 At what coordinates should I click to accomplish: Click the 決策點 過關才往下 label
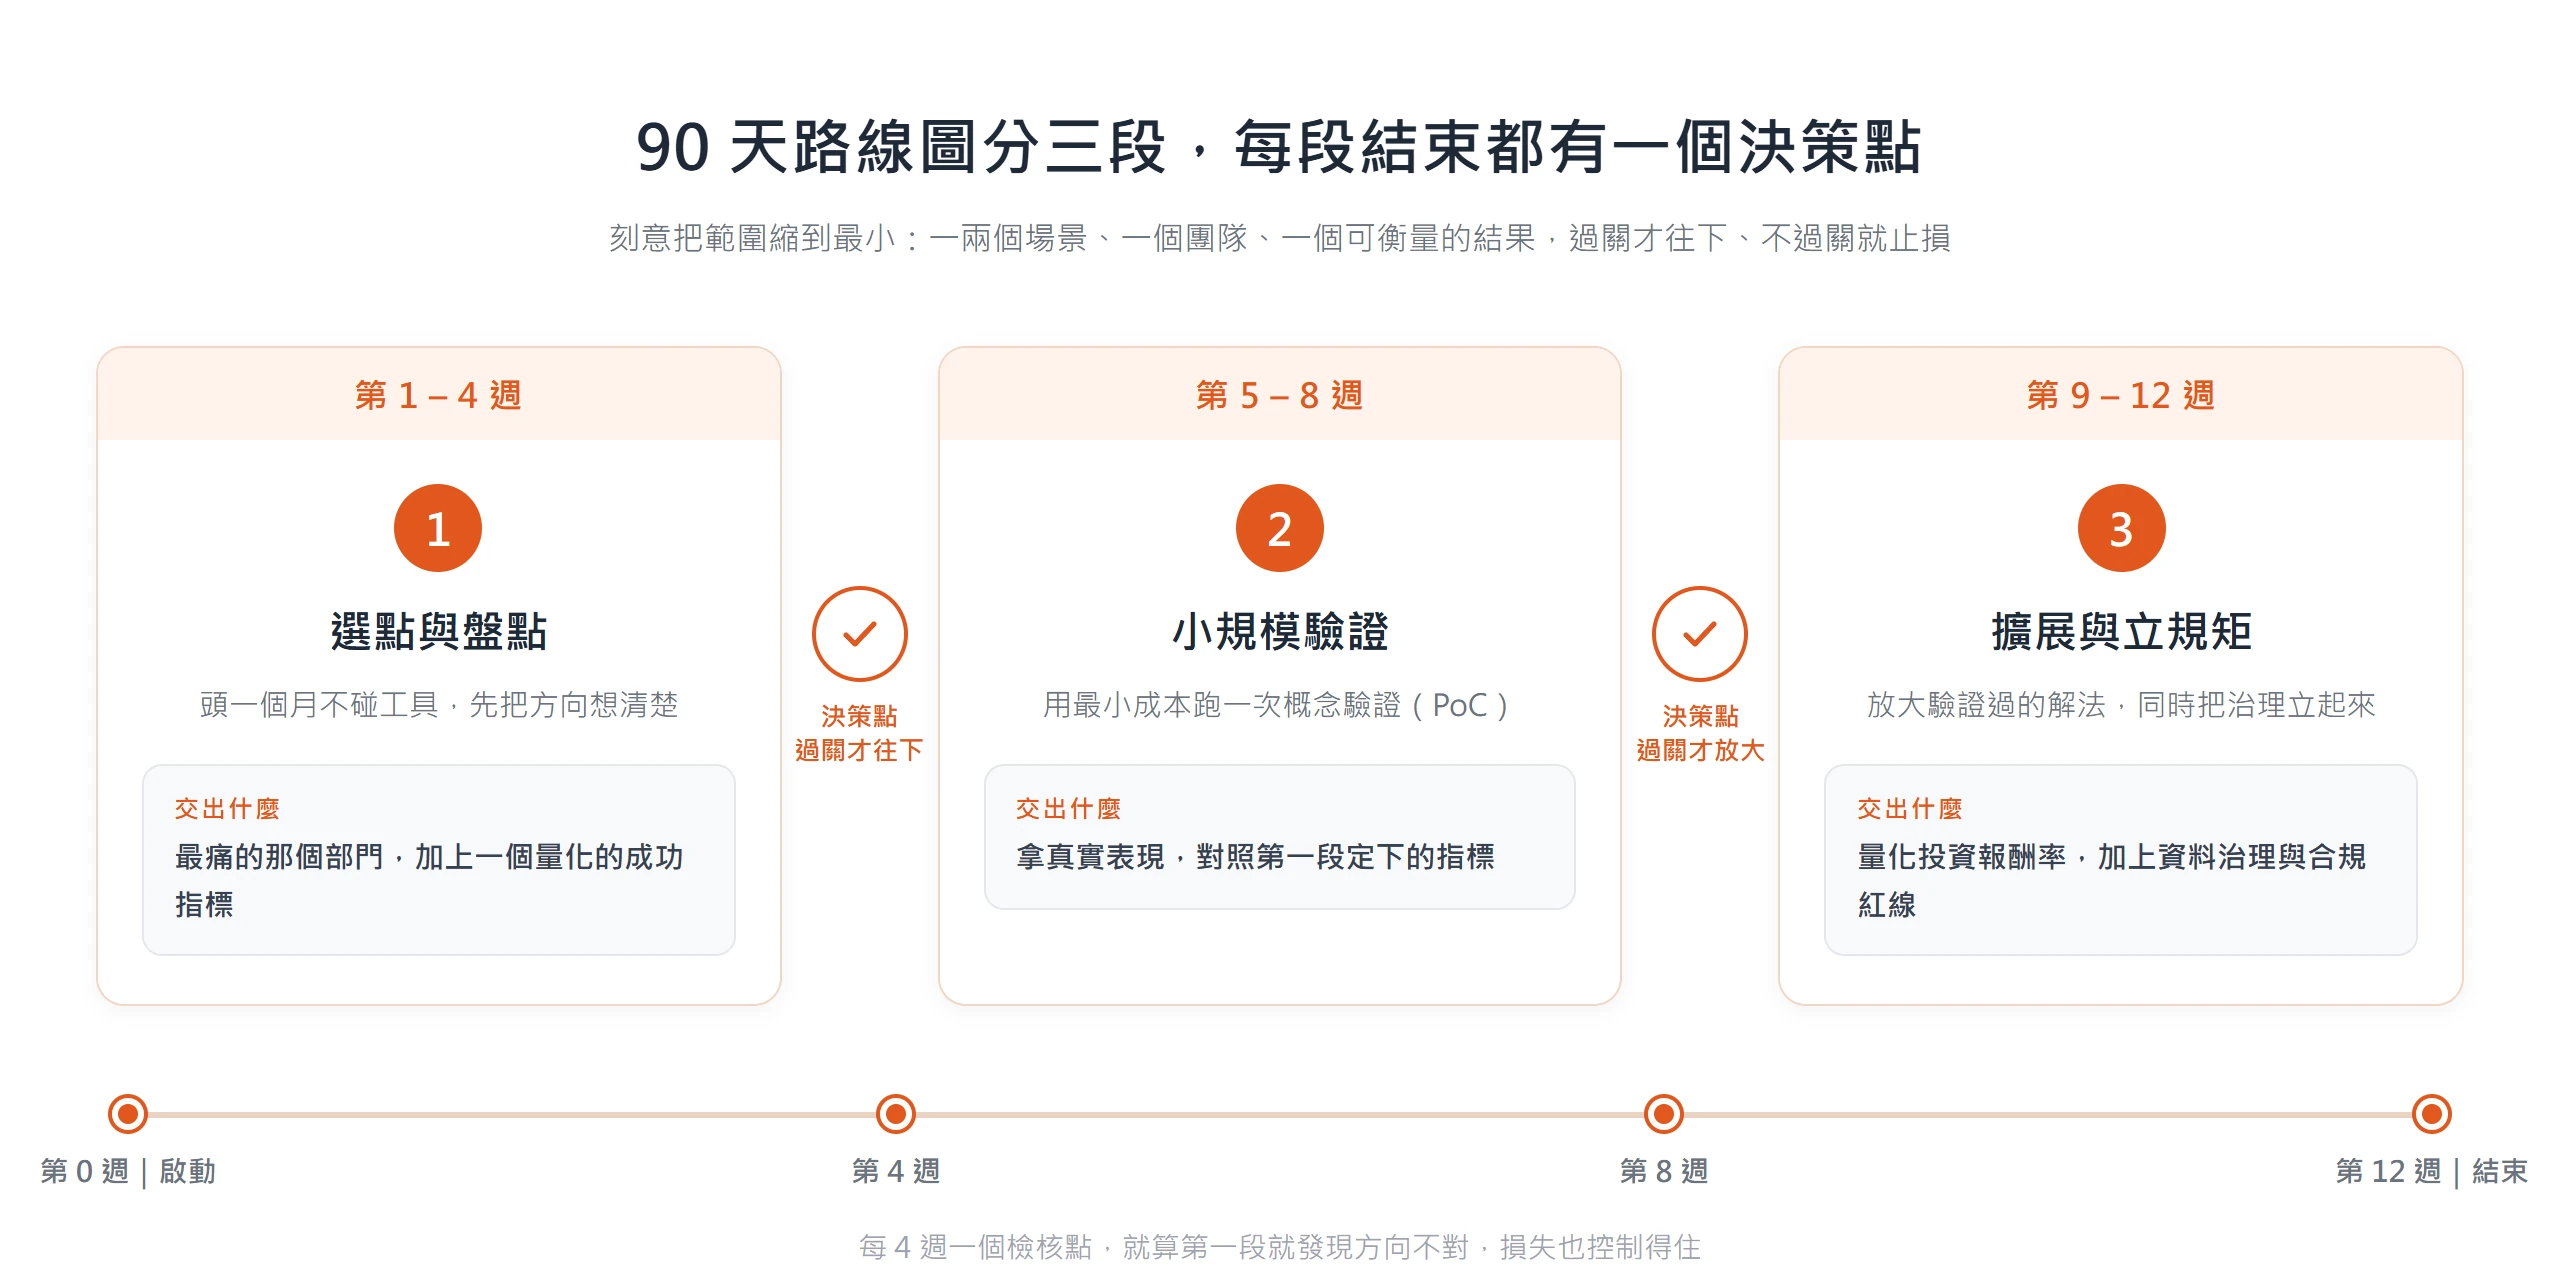tap(859, 733)
